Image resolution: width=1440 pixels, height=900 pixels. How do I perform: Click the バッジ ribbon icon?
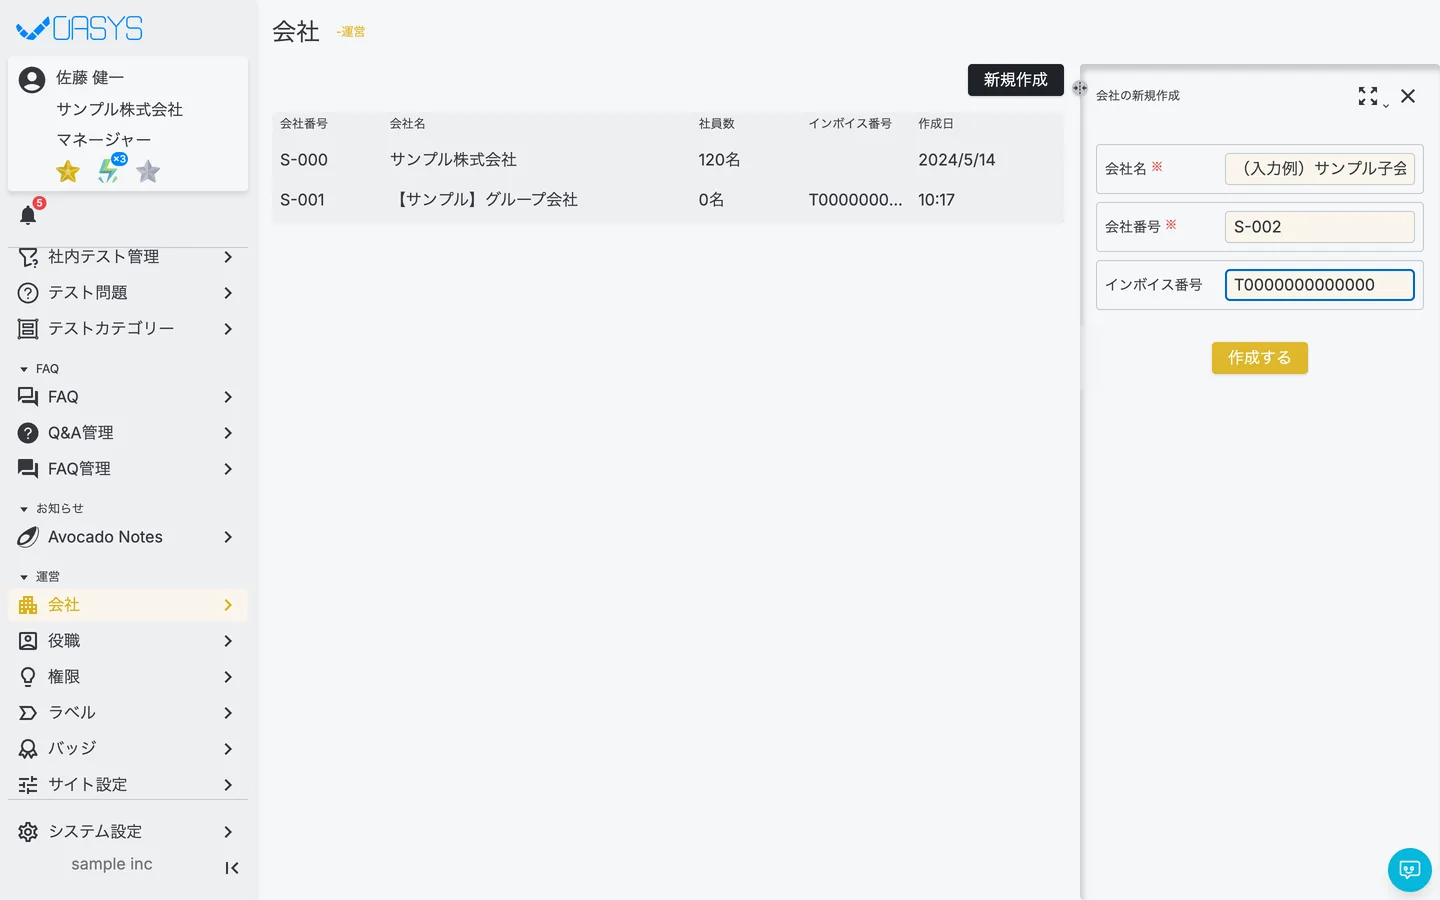28,749
